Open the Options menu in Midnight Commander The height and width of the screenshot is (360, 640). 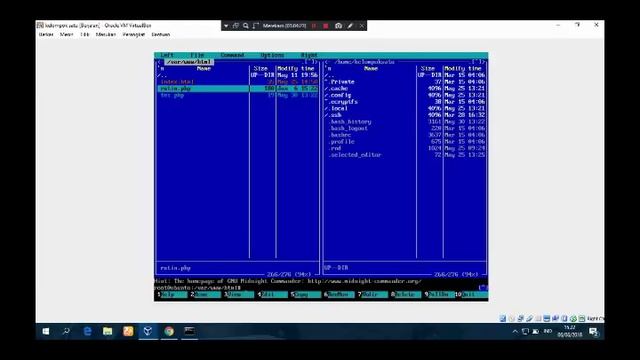[x=272, y=55]
